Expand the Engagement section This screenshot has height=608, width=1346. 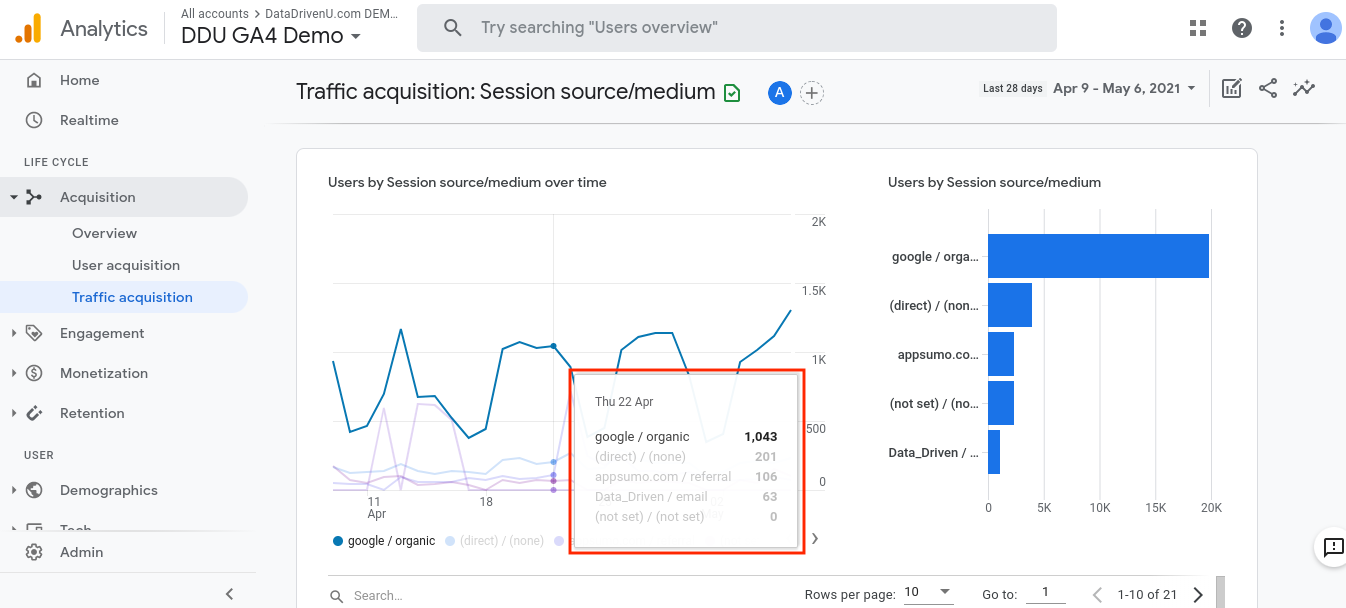(102, 333)
